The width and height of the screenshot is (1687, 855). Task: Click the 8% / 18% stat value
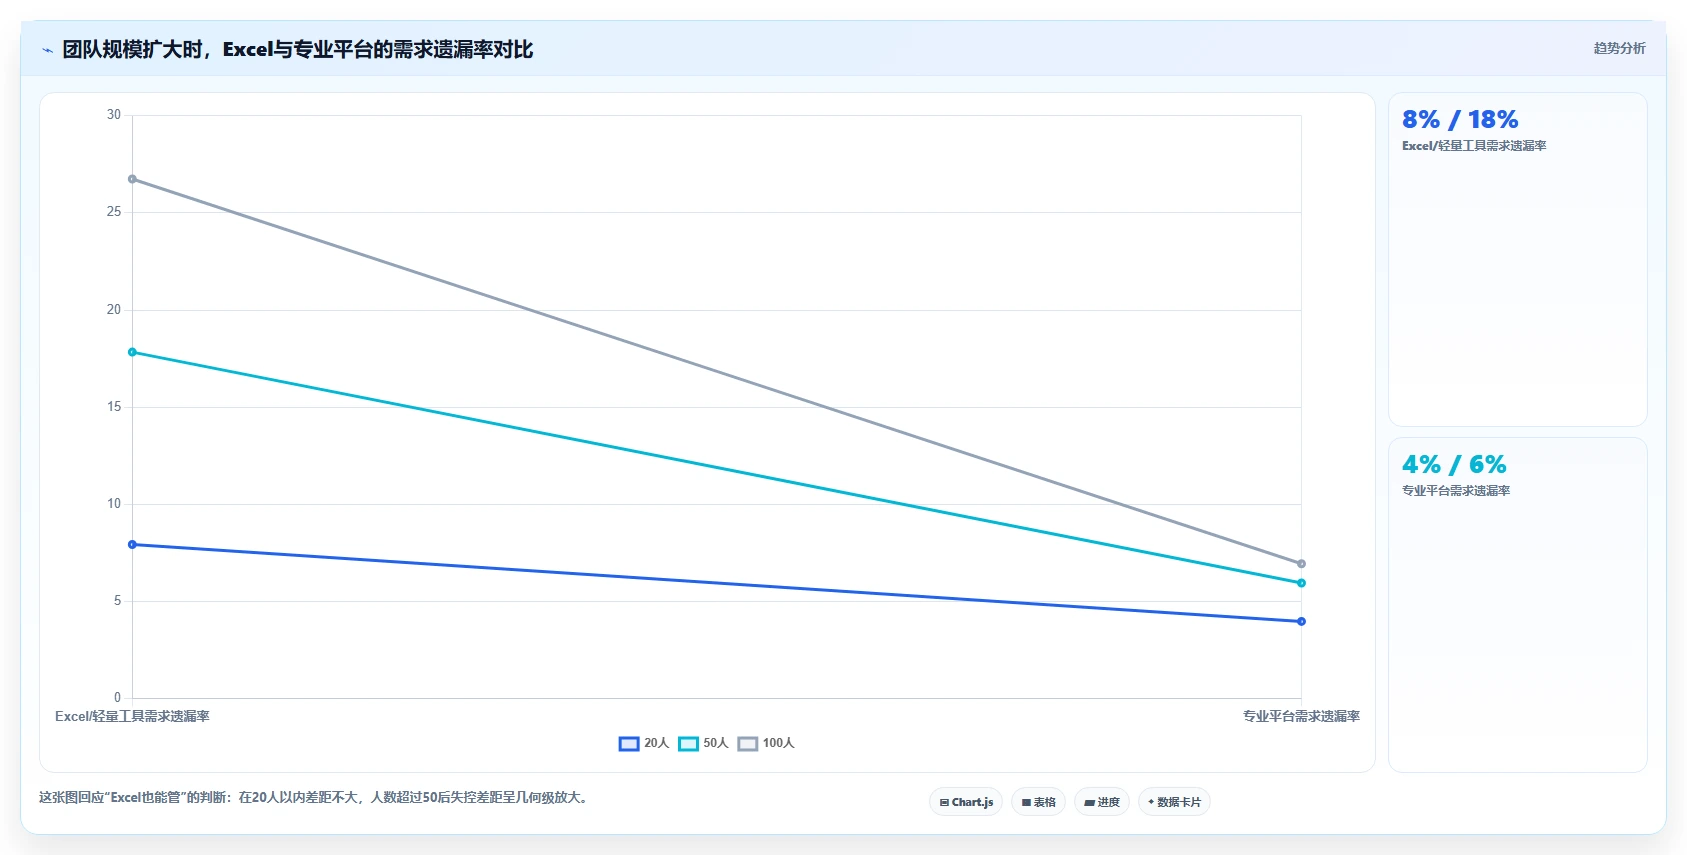pyautogui.click(x=1460, y=120)
